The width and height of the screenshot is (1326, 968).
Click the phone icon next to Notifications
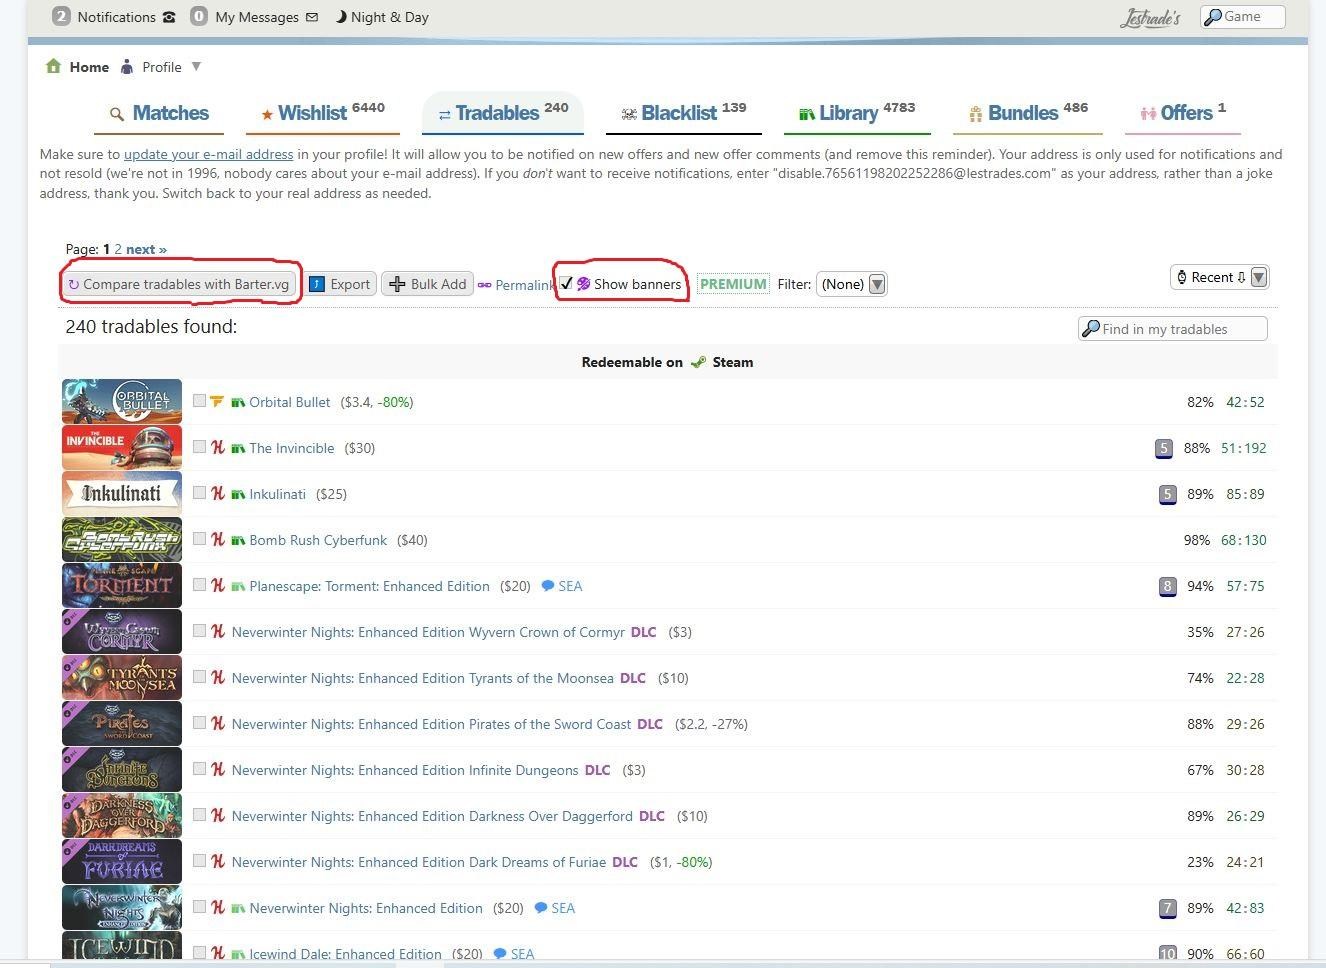[169, 17]
